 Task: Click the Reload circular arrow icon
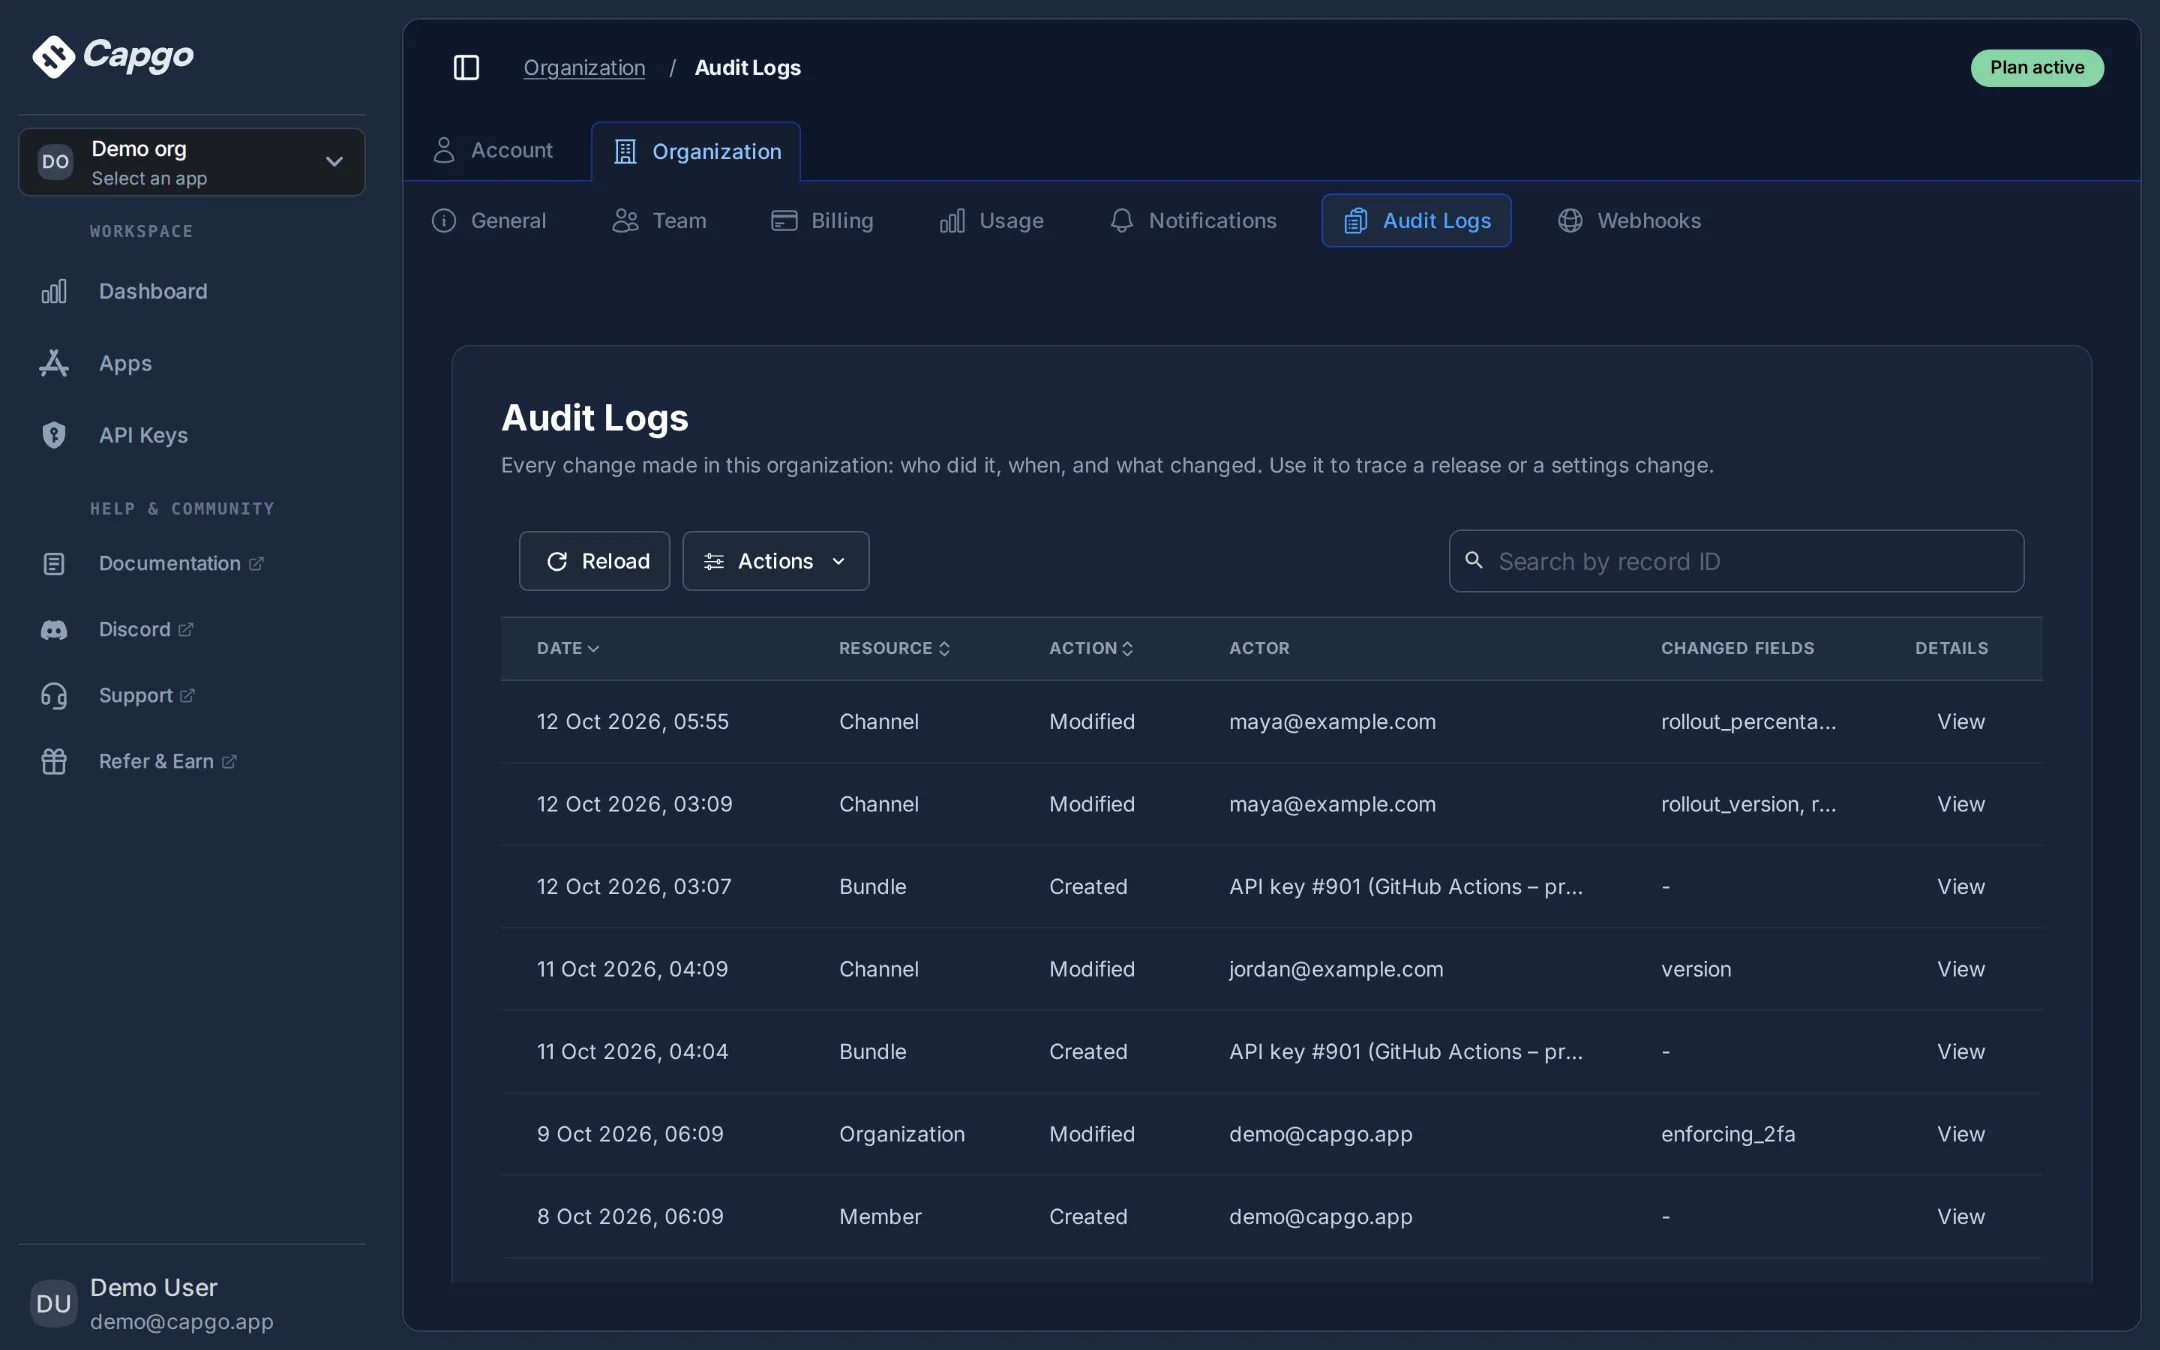557,561
